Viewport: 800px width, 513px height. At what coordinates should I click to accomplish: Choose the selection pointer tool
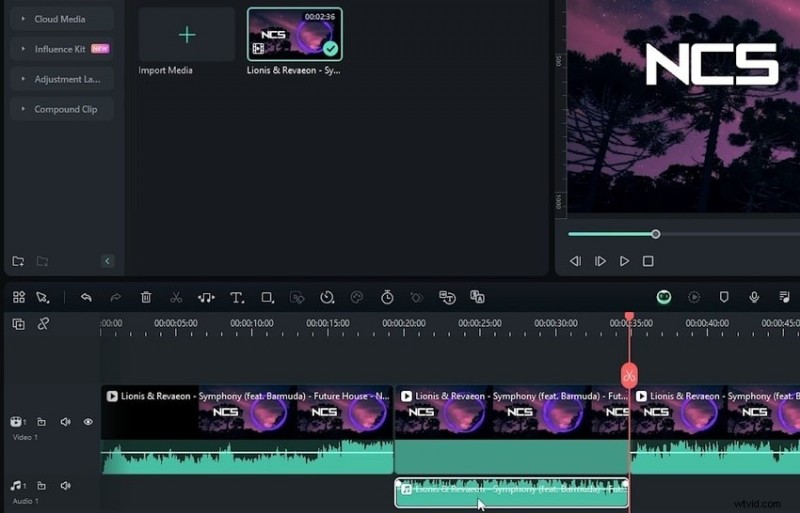pyautogui.click(x=43, y=297)
